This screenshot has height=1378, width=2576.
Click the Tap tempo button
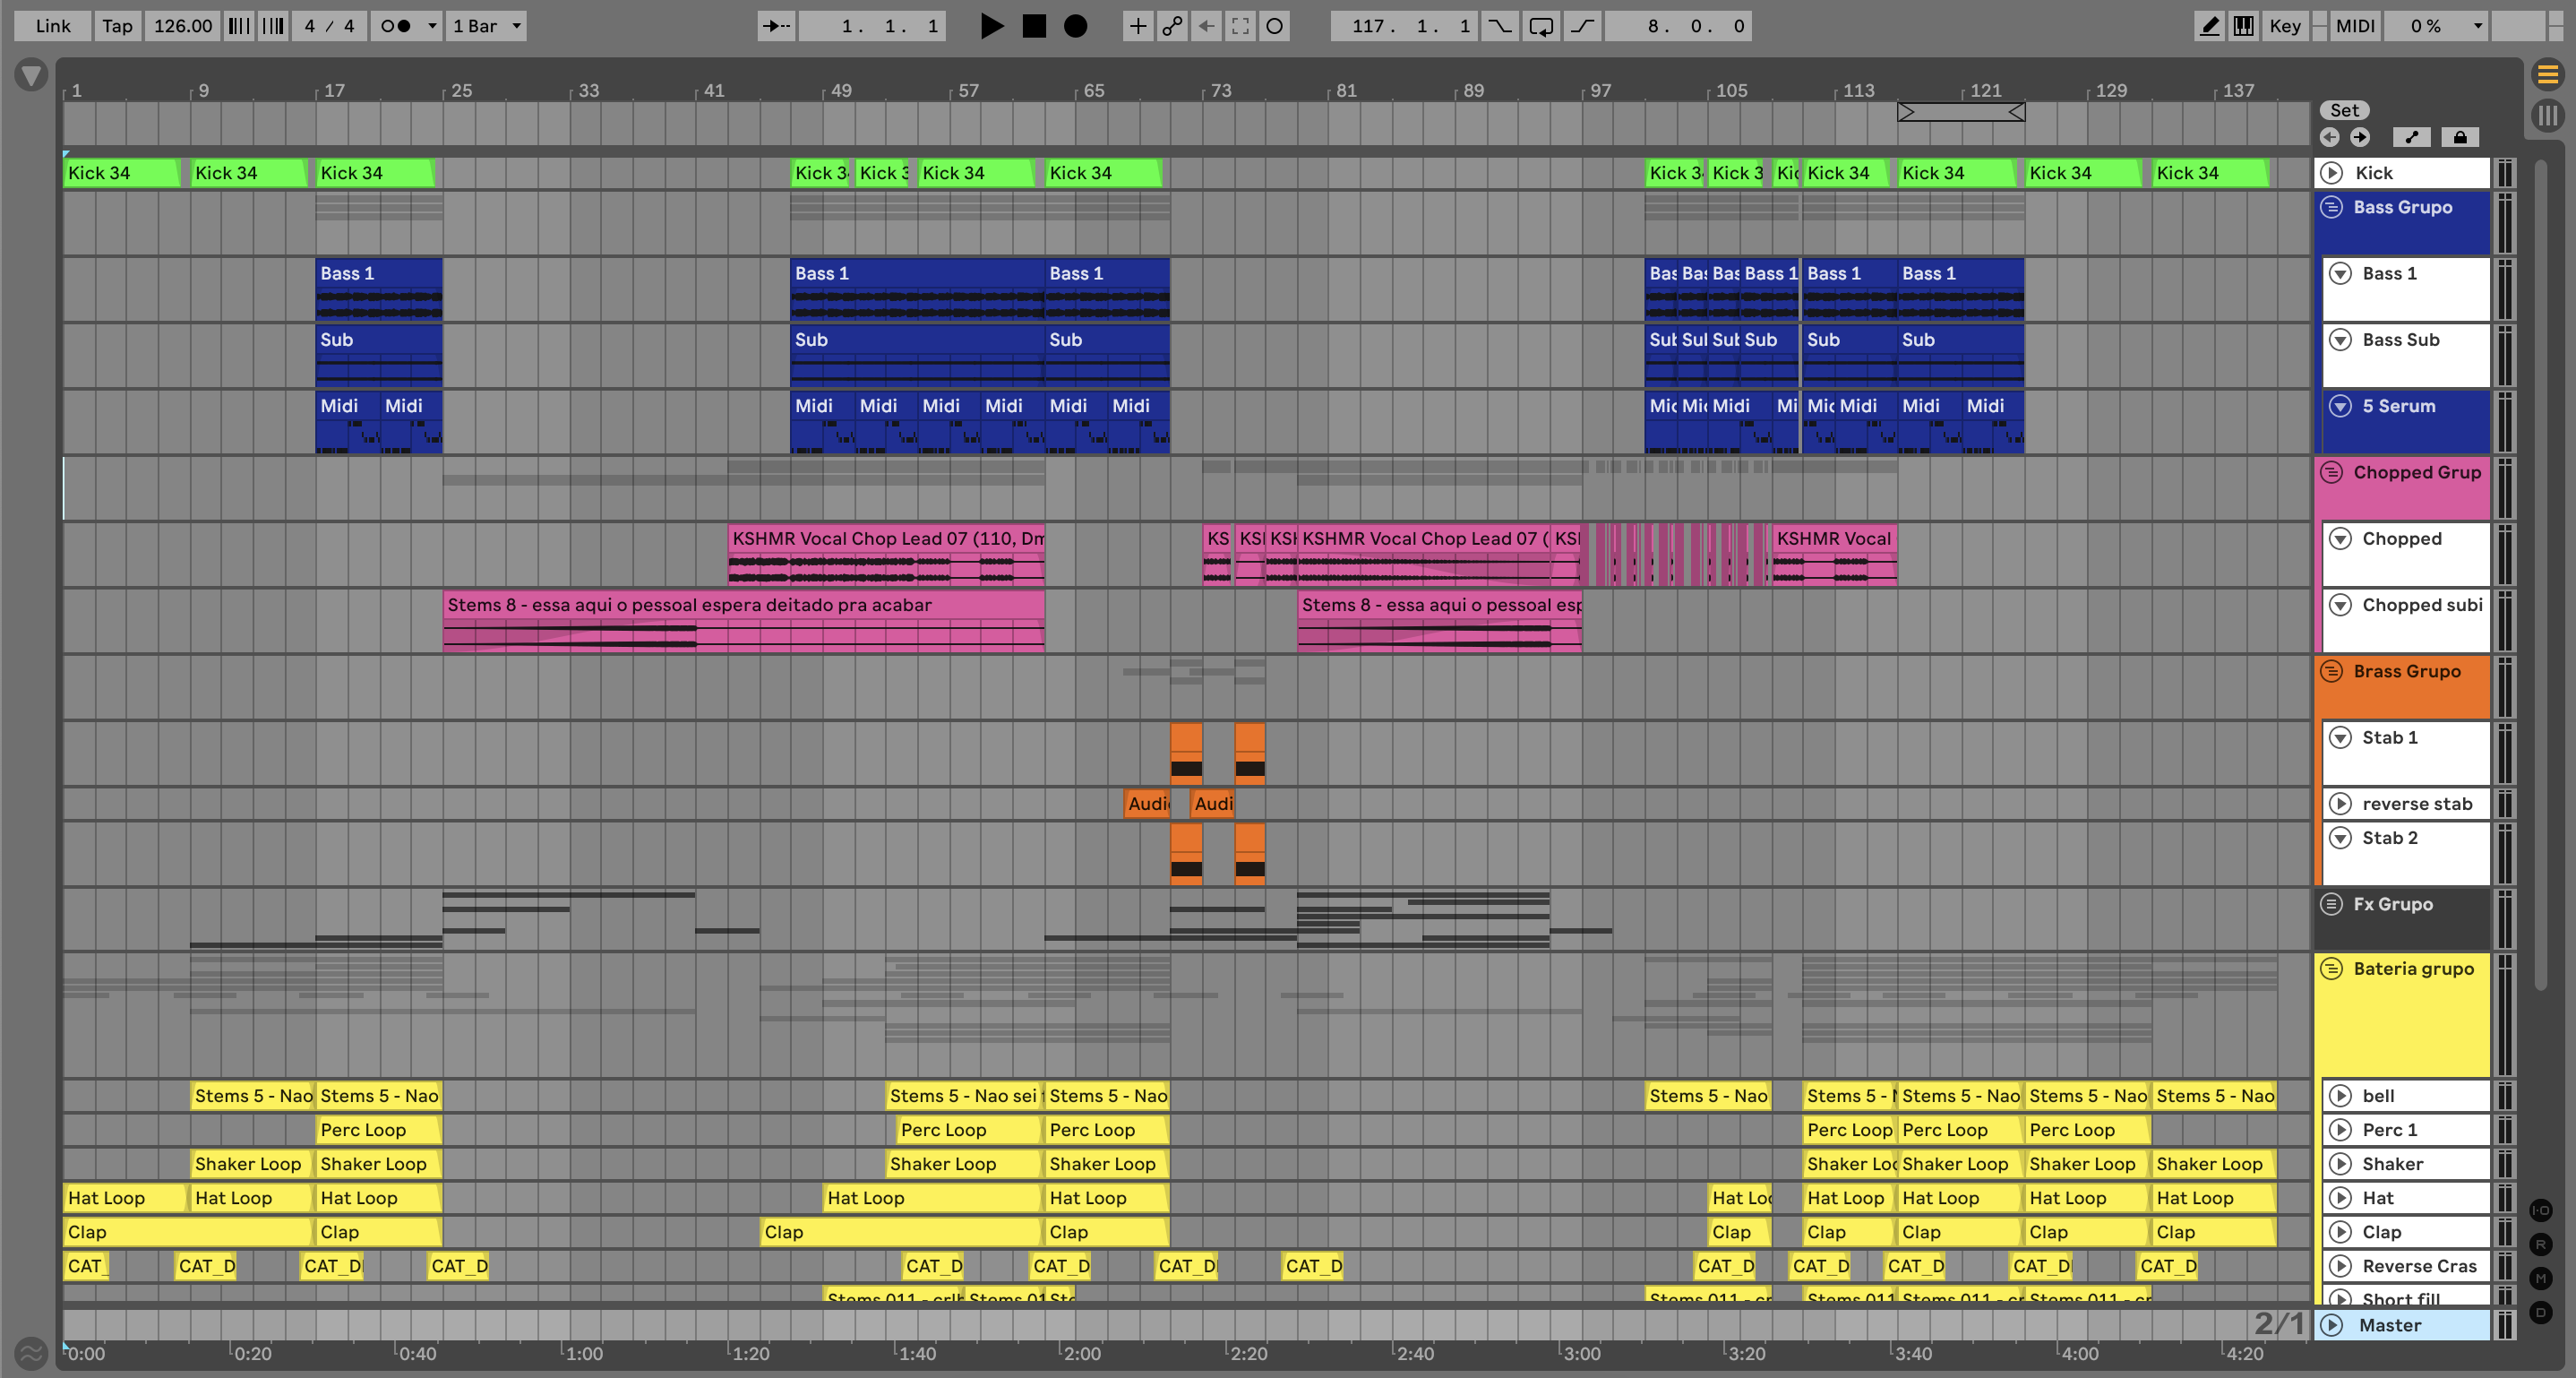click(117, 26)
